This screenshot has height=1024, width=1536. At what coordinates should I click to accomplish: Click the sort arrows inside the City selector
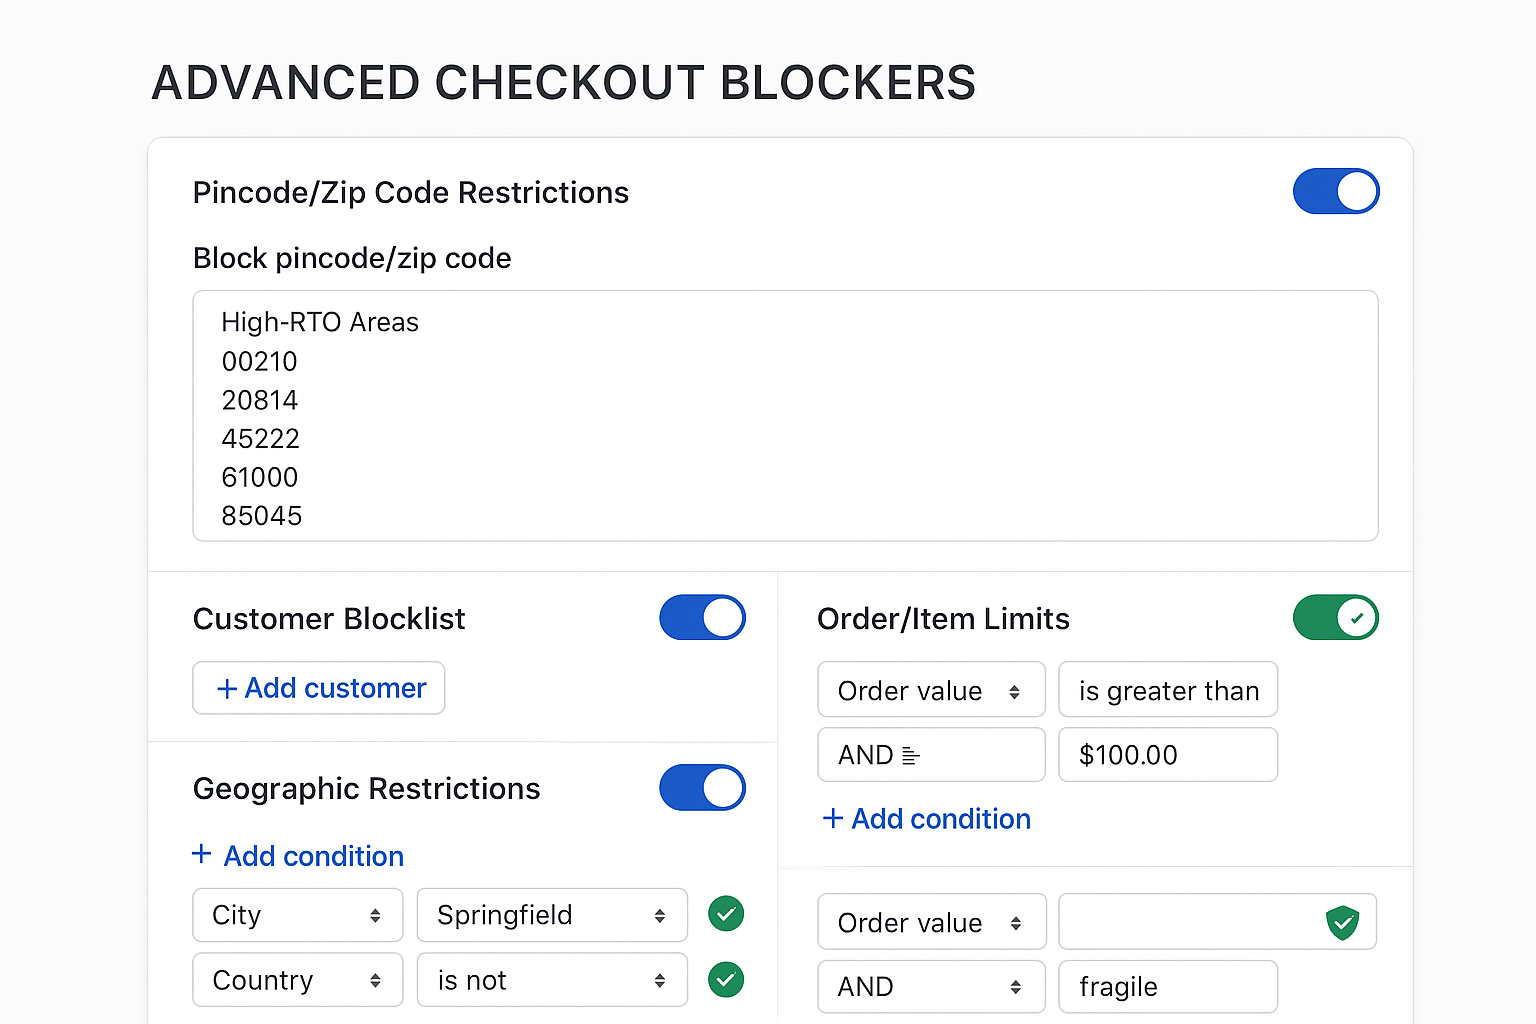pyautogui.click(x=376, y=915)
